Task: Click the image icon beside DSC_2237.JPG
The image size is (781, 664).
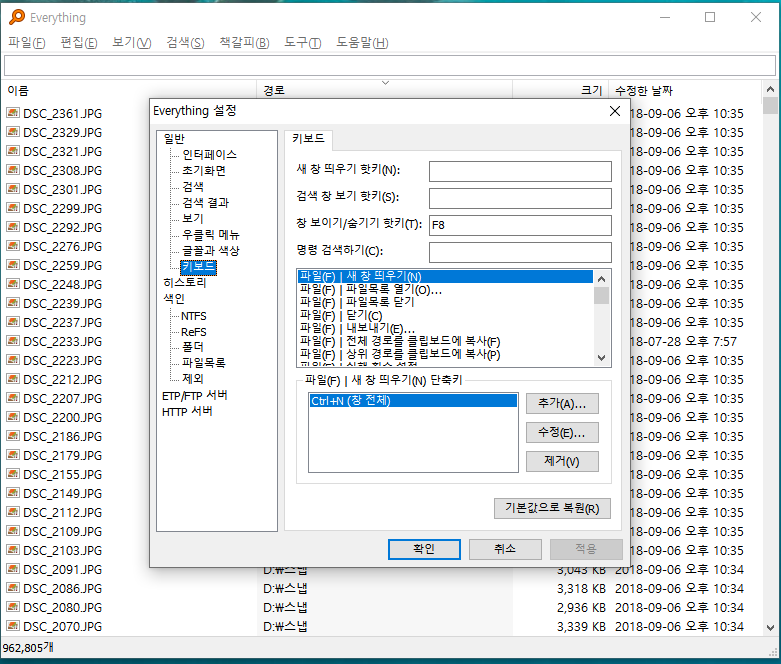Action: click(13, 322)
